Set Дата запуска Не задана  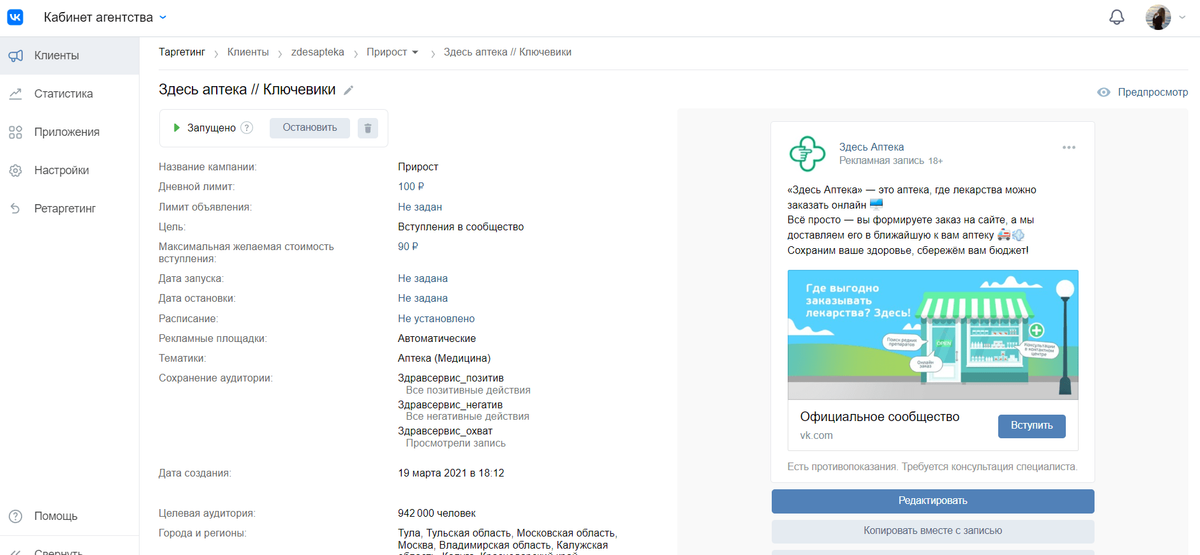423,279
